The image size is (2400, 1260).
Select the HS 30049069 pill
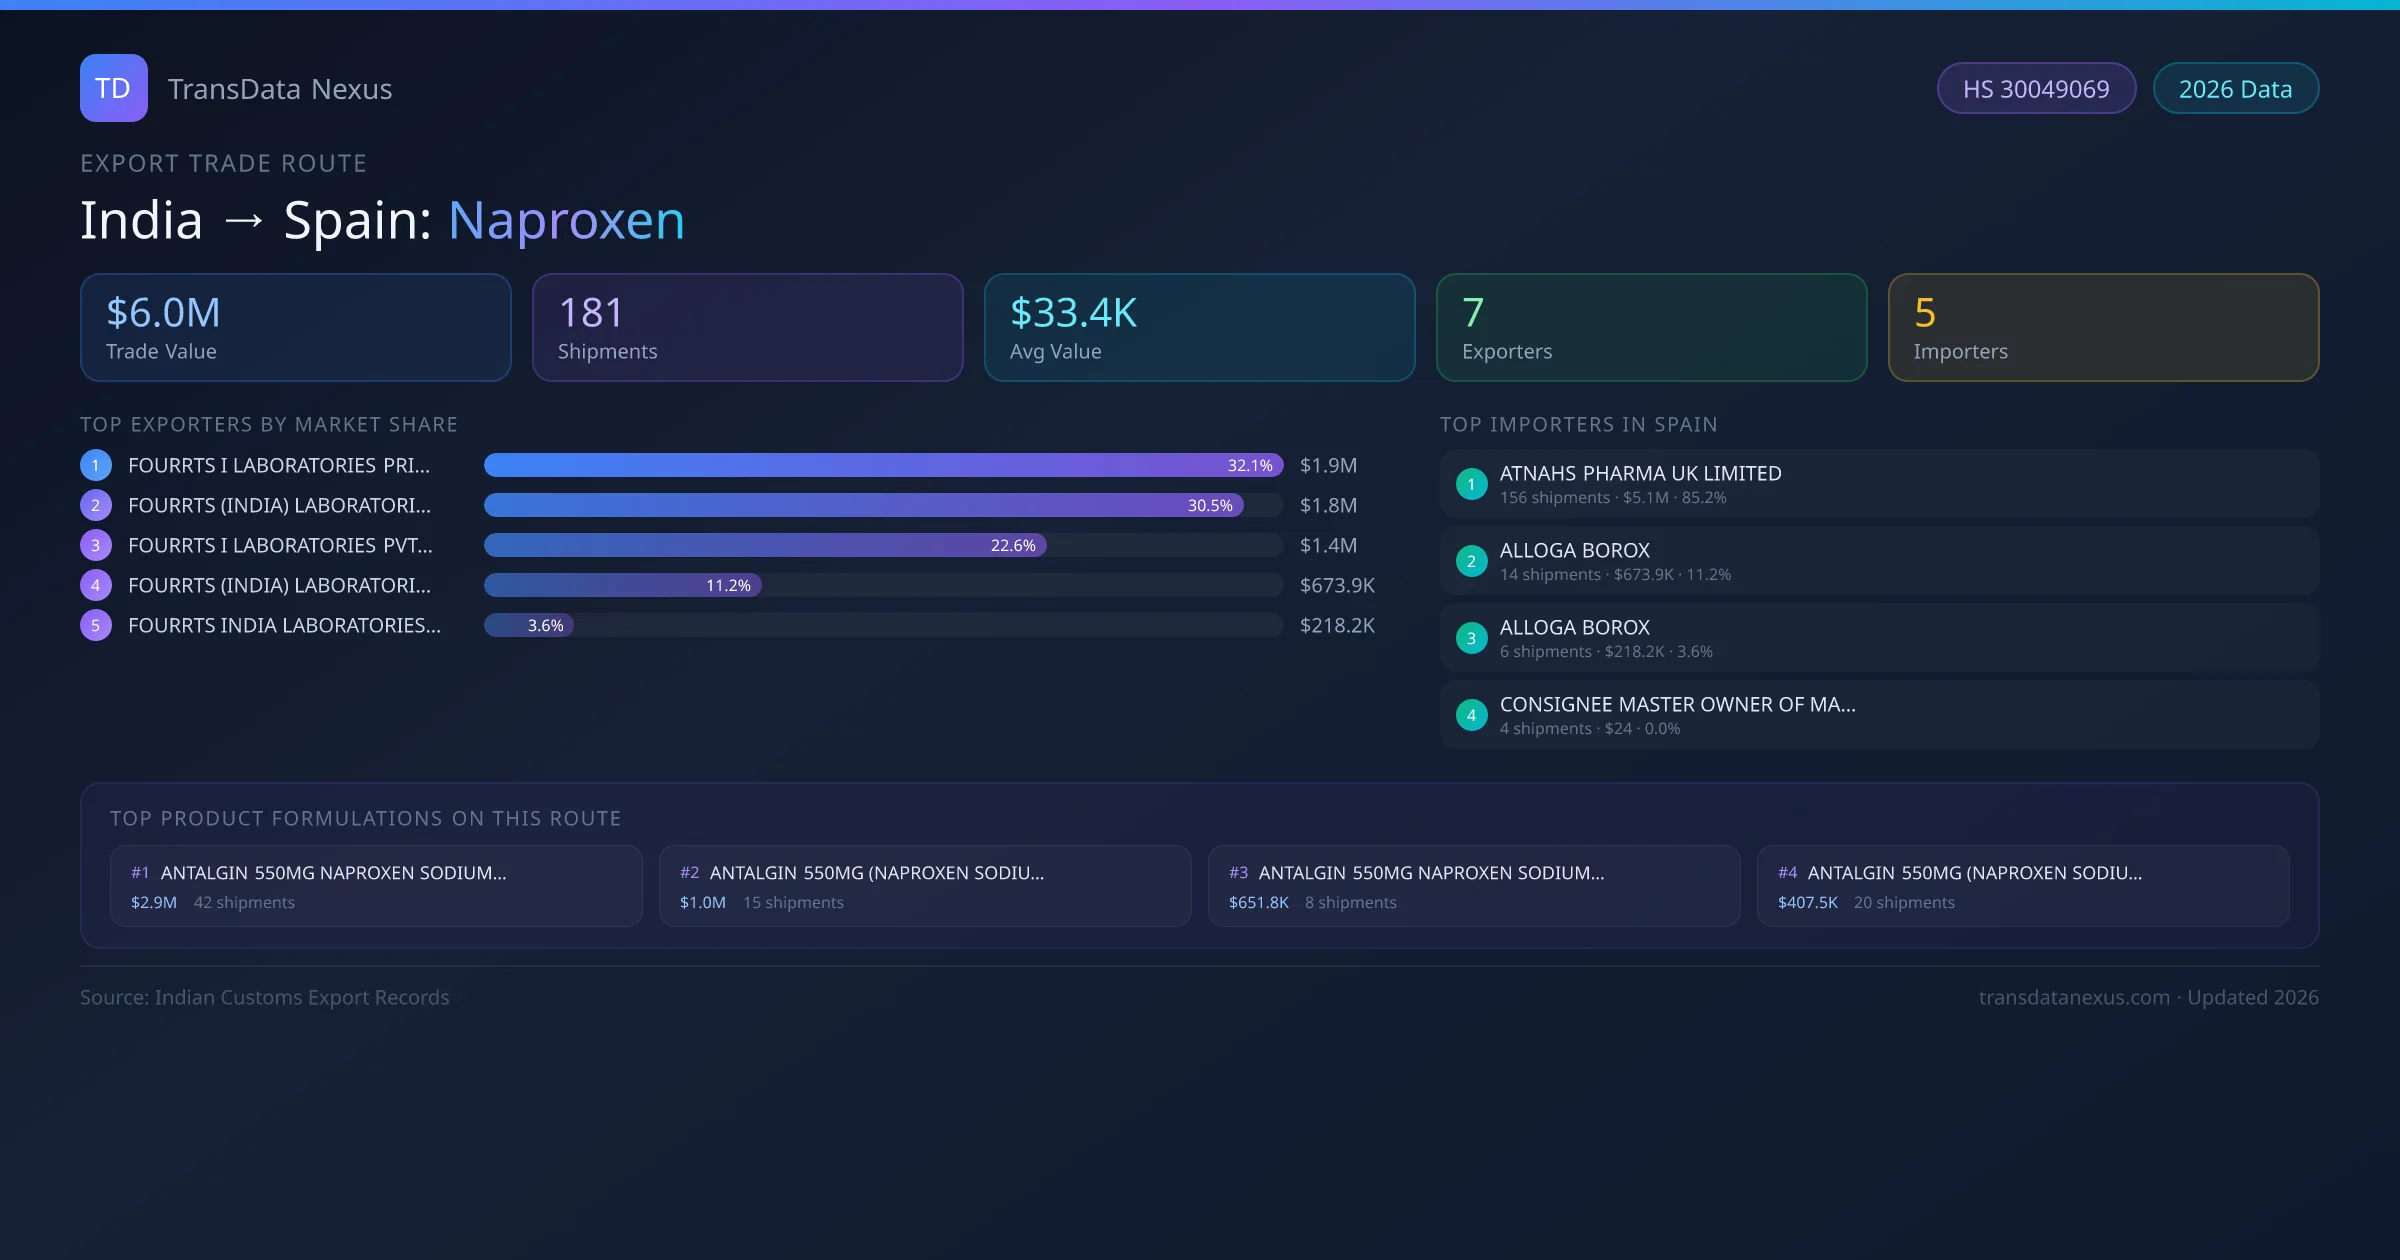[x=2036, y=89]
